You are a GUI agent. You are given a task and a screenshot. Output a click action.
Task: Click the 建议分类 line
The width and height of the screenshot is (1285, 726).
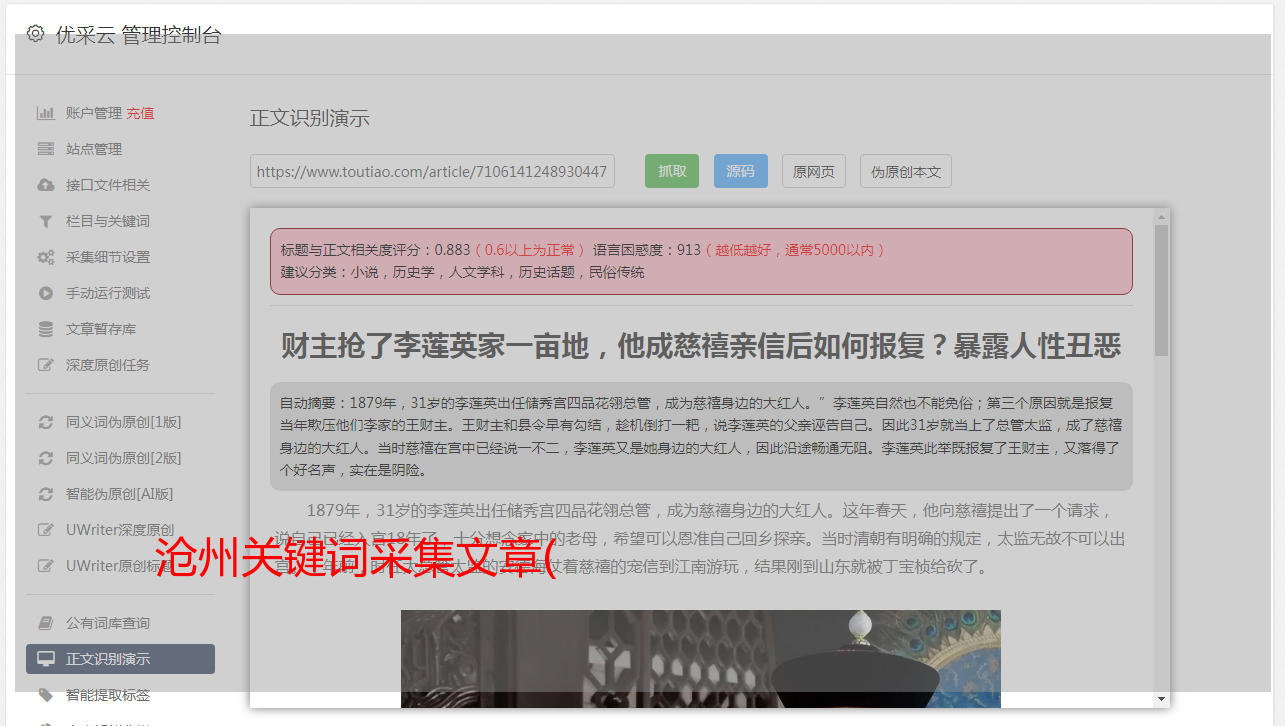coord(462,272)
